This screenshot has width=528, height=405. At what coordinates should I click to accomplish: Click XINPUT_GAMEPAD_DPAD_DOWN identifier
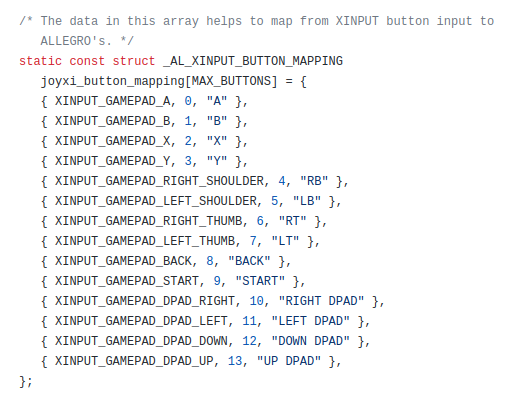point(141,341)
